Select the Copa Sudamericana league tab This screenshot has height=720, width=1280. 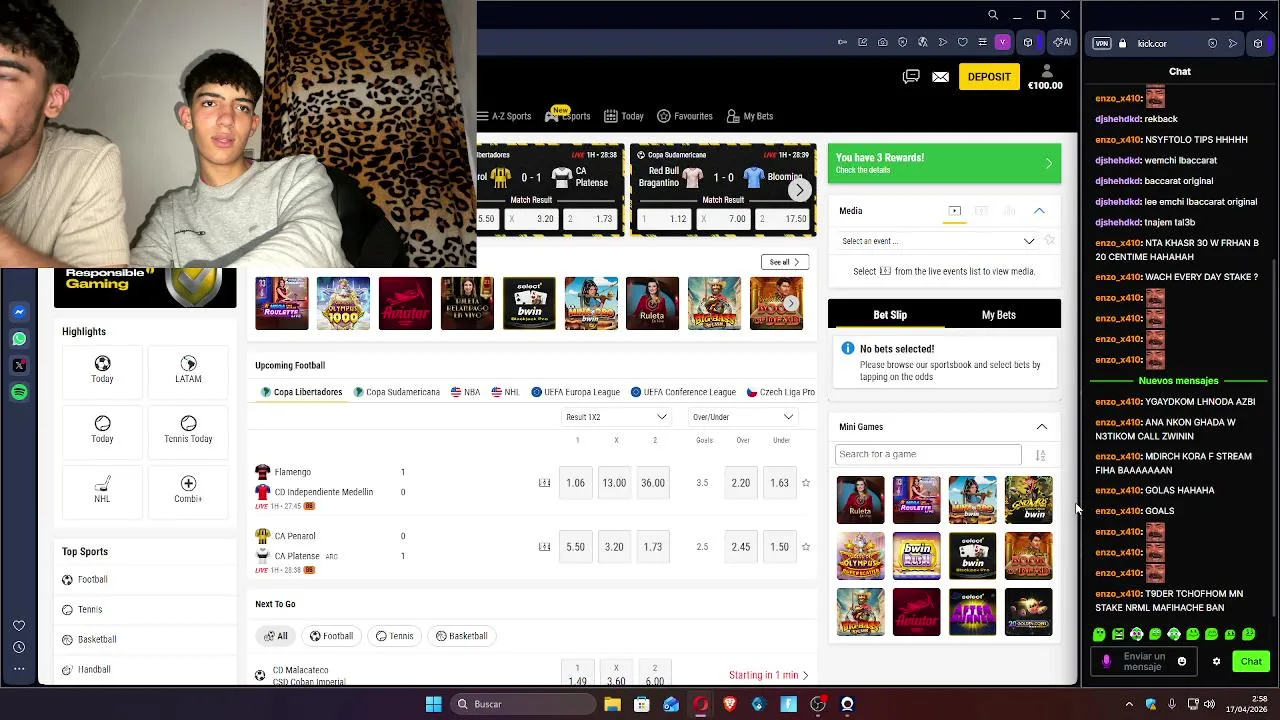(x=397, y=392)
